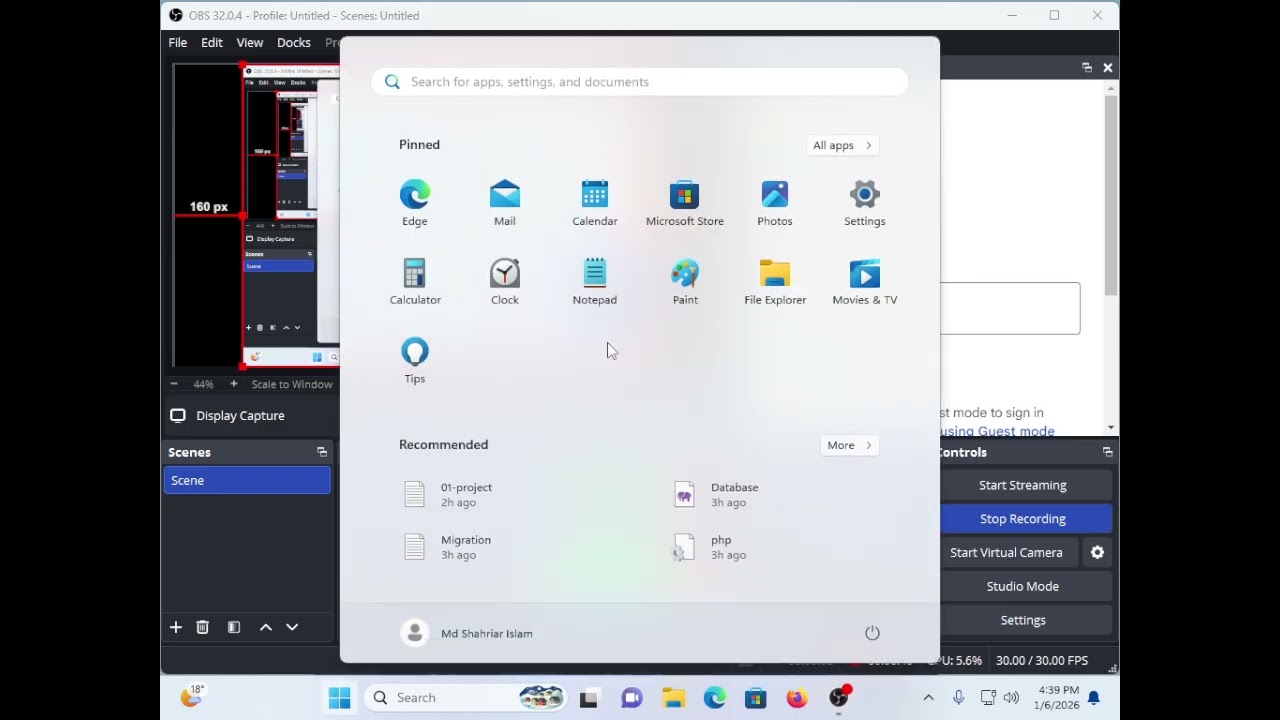Open the notification bell in system tray
This screenshot has height=720, width=1280.
click(1094, 698)
